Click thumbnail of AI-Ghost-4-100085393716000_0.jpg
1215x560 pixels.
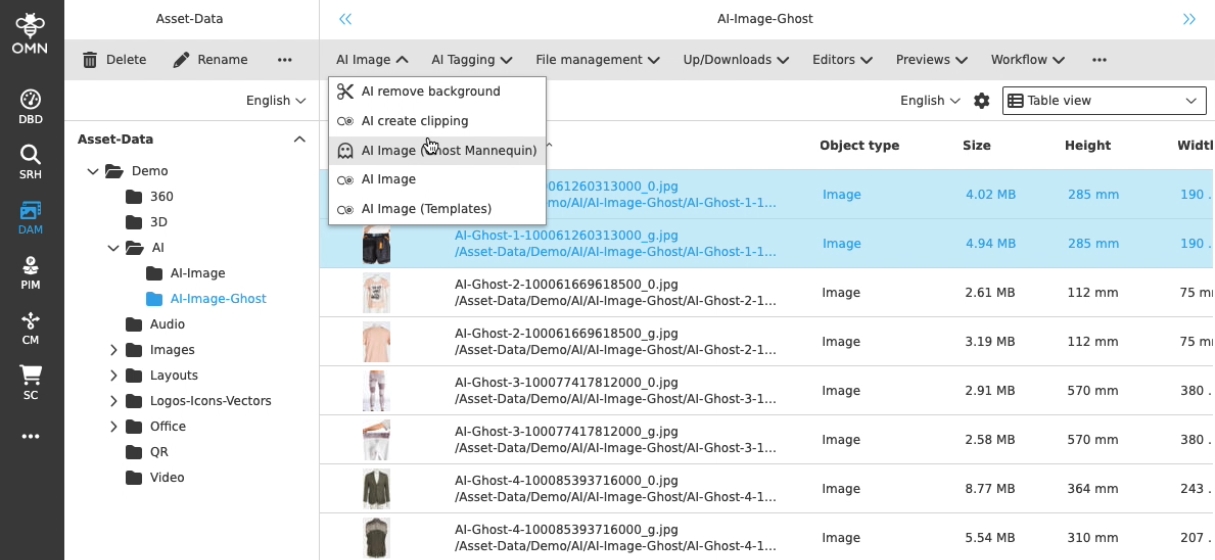click(x=376, y=489)
